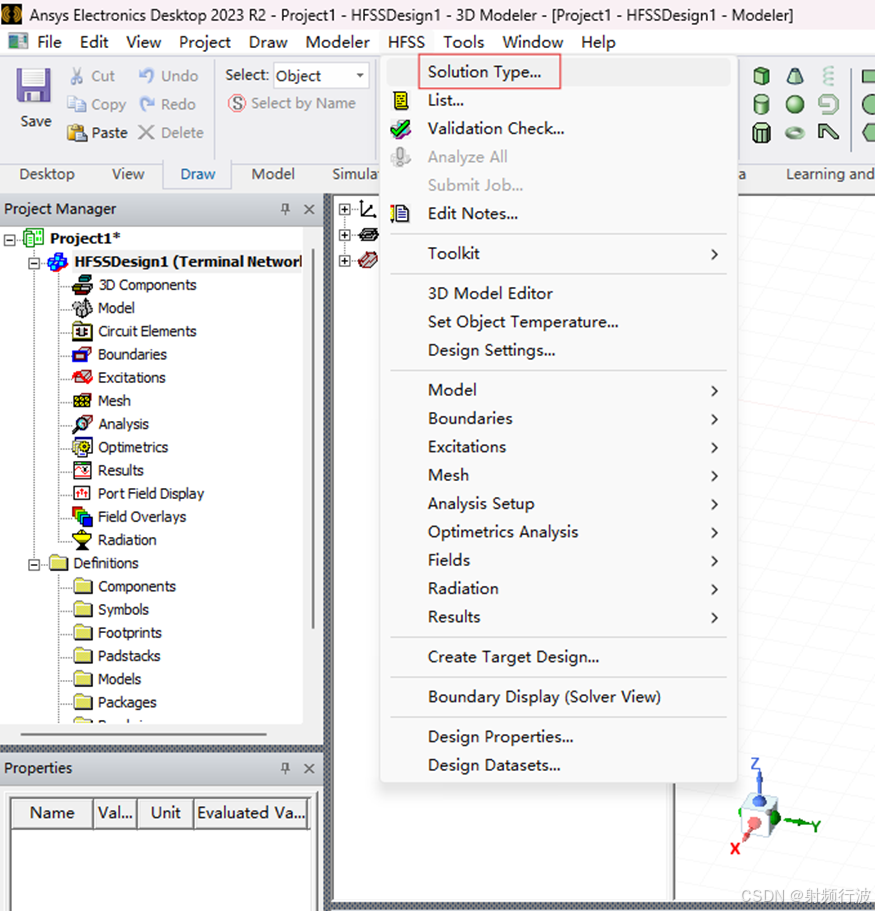
Task: Choose Solution Type from the HFSS menu
Action: pyautogui.click(x=558, y=72)
